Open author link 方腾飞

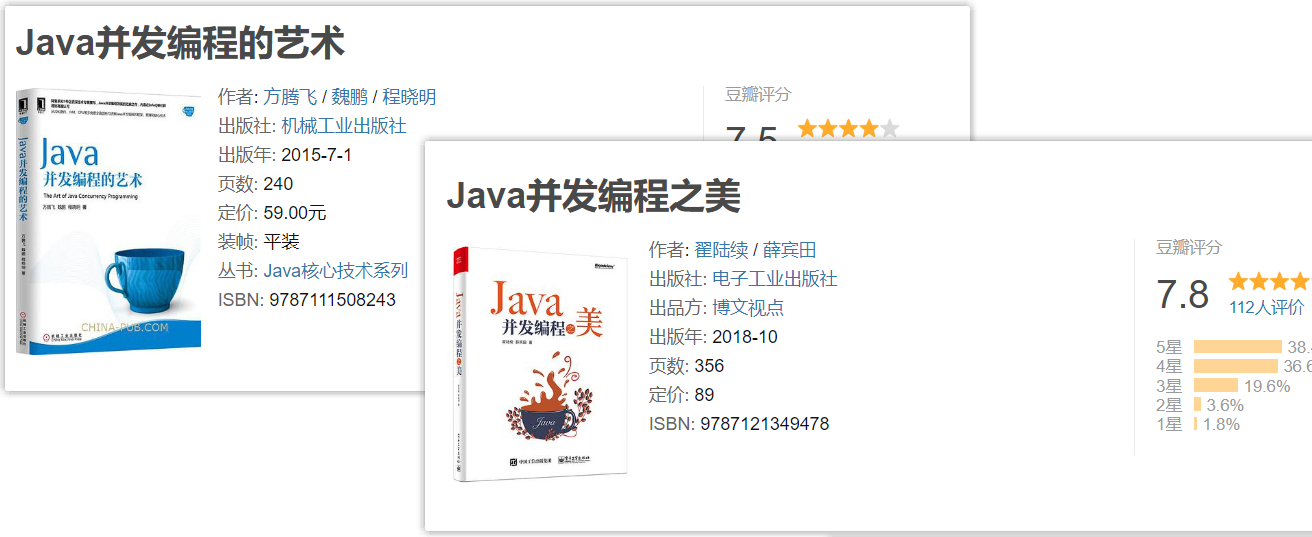(x=291, y=97)
